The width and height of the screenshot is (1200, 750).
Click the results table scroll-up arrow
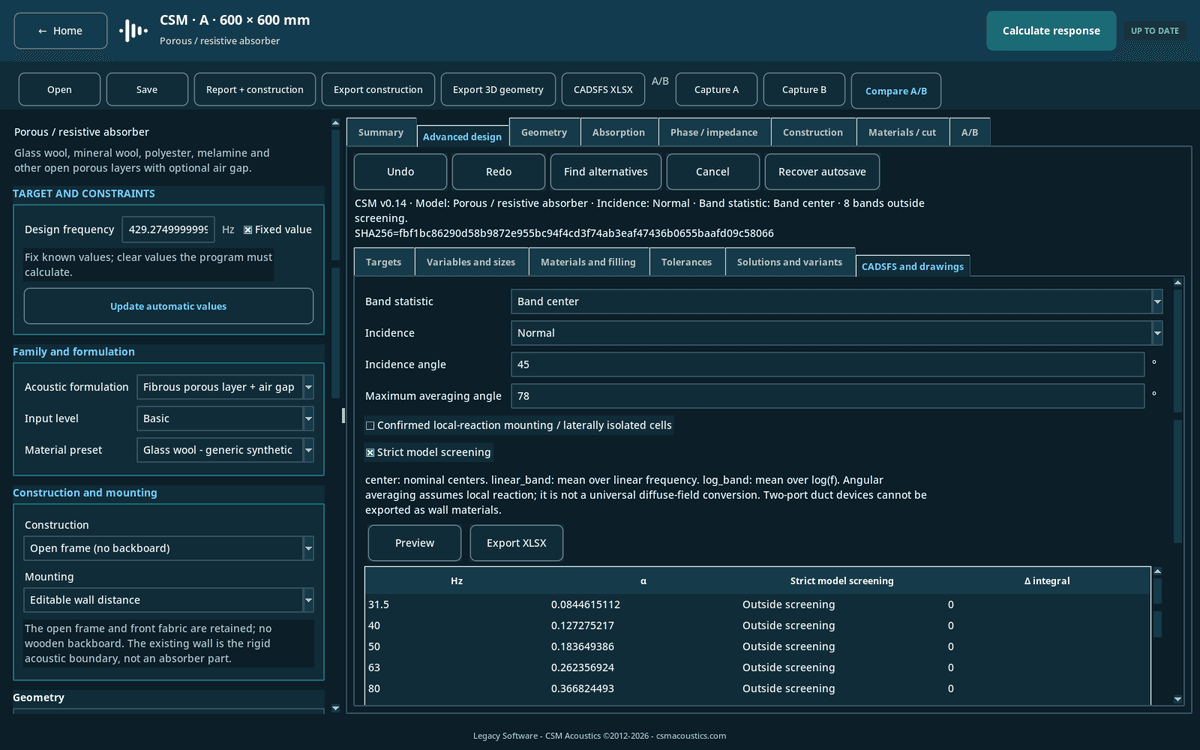coord(1158,572)
